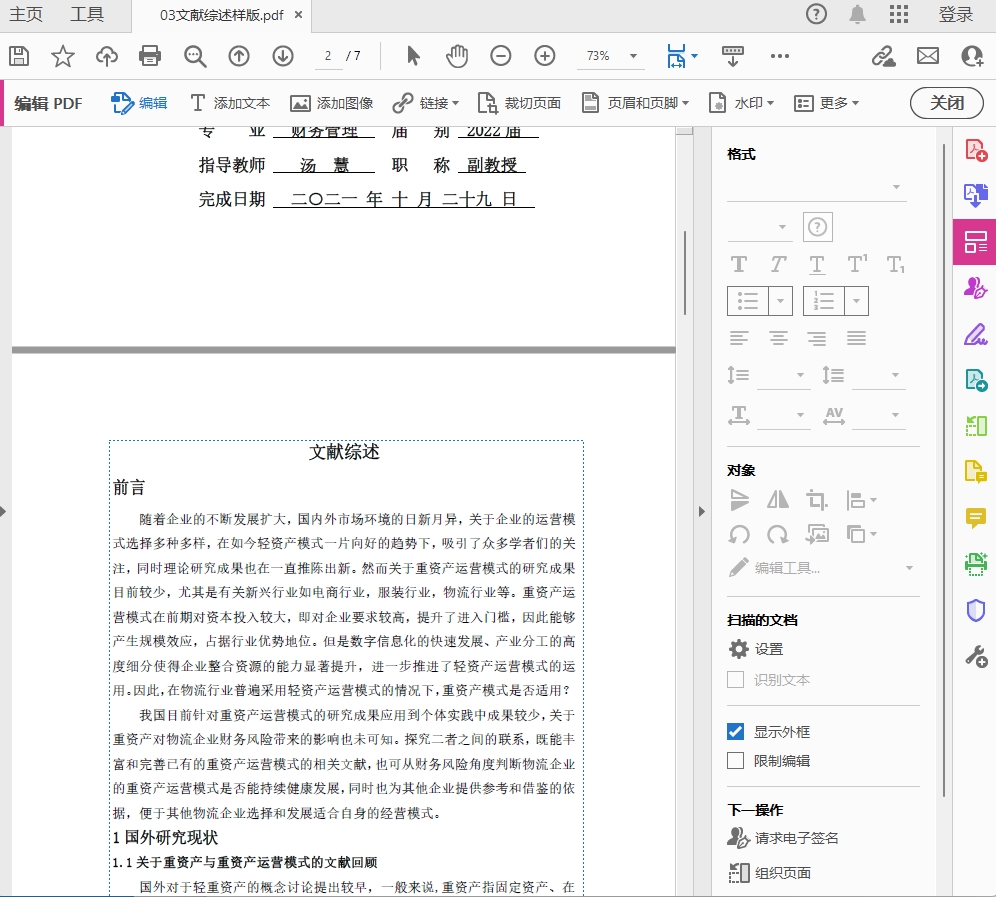This screenshot has width=996, height=897.
Task: Click the zoom in plus icon
Action: point(545,56)
